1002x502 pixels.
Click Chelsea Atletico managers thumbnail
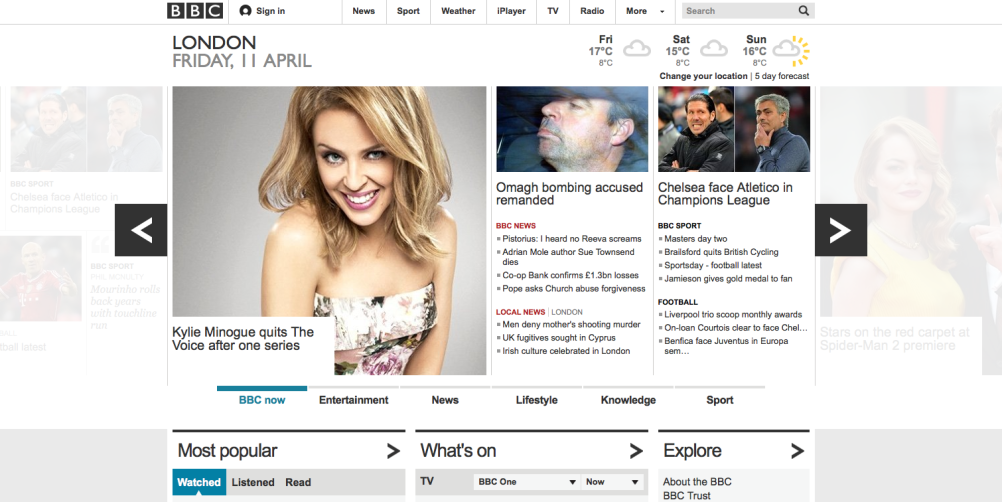tap(734, 129)
